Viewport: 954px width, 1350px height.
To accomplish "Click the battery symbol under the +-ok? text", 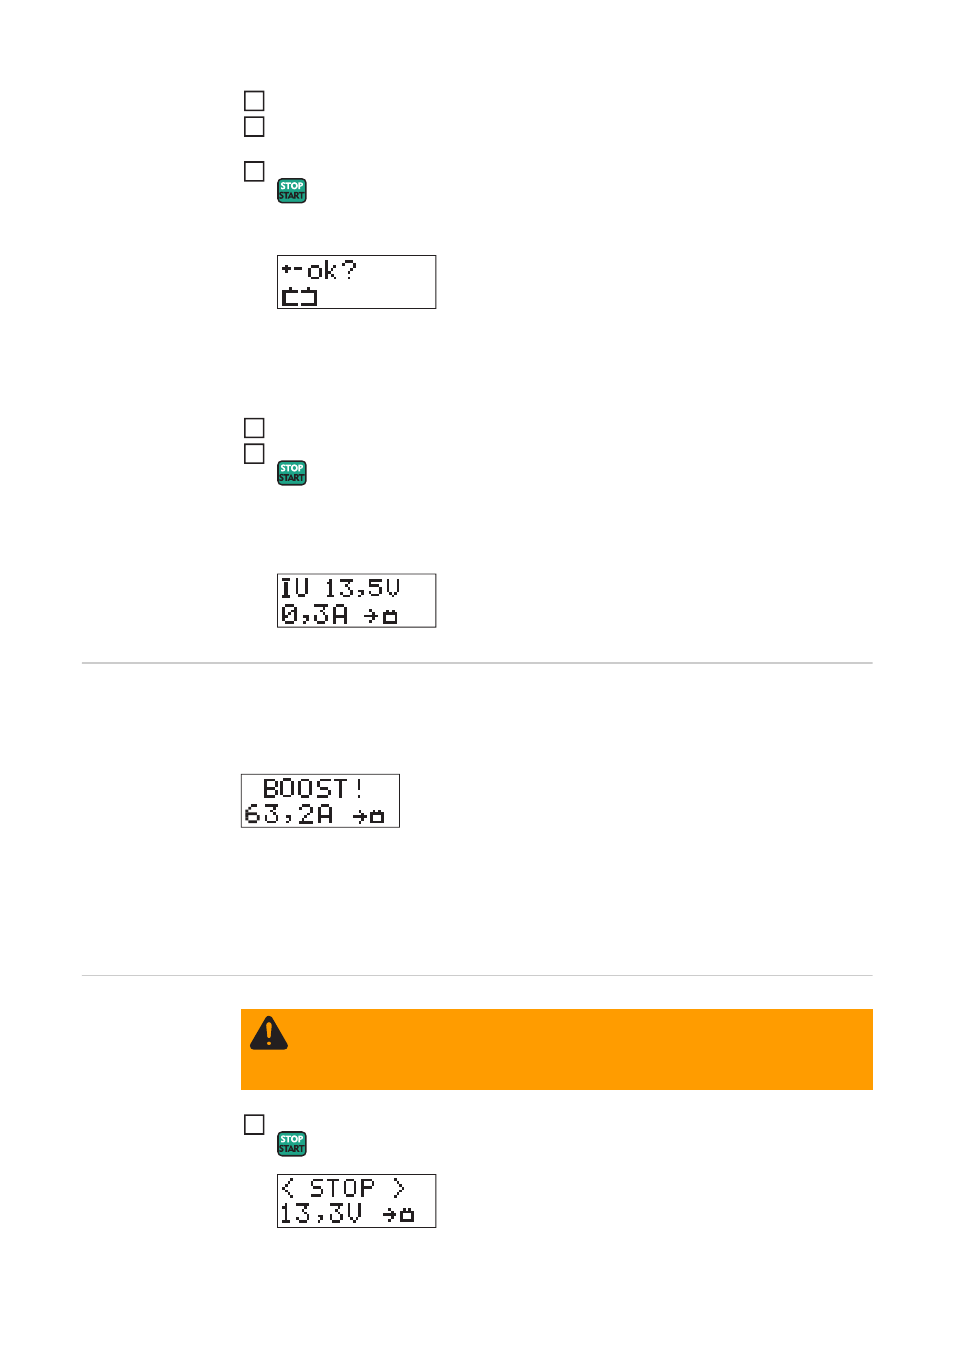I will [299, 296].
